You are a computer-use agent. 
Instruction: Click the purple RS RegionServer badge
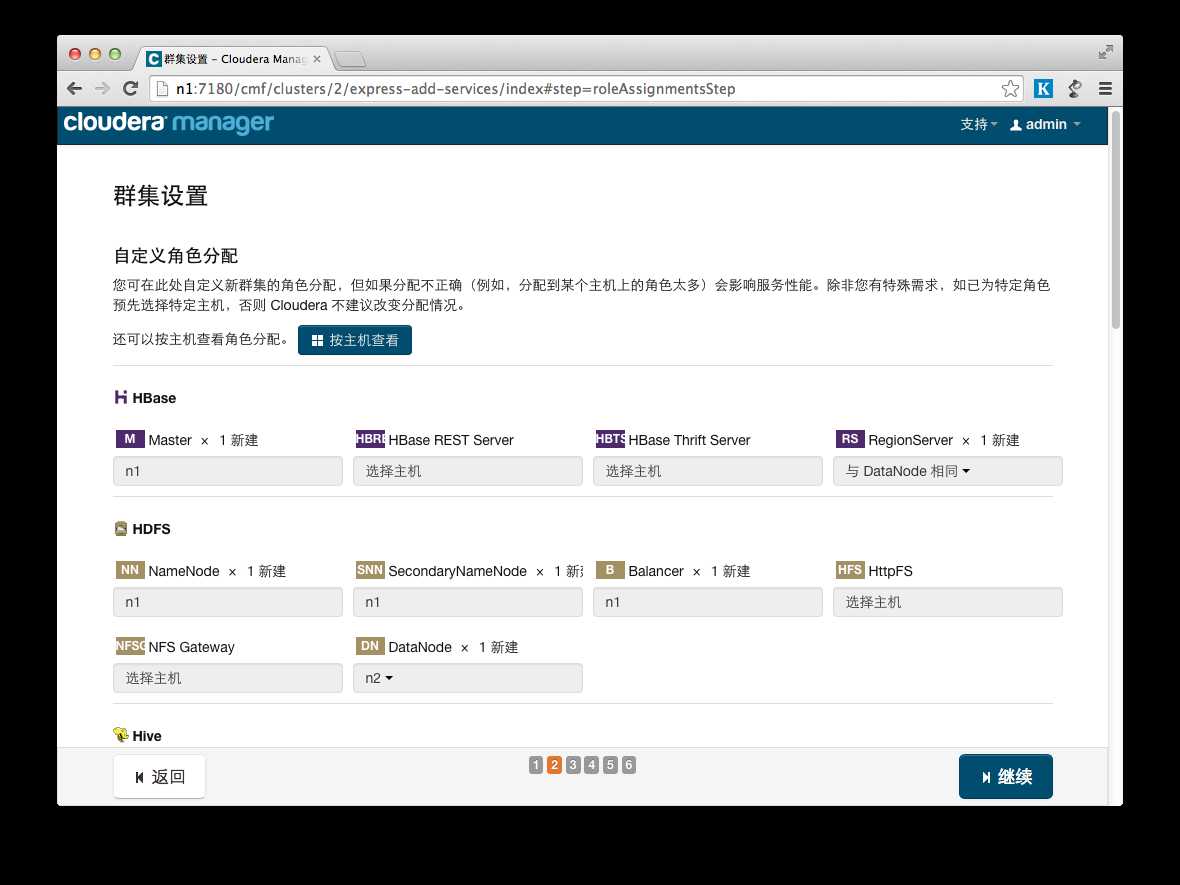(x=850, y=439)
